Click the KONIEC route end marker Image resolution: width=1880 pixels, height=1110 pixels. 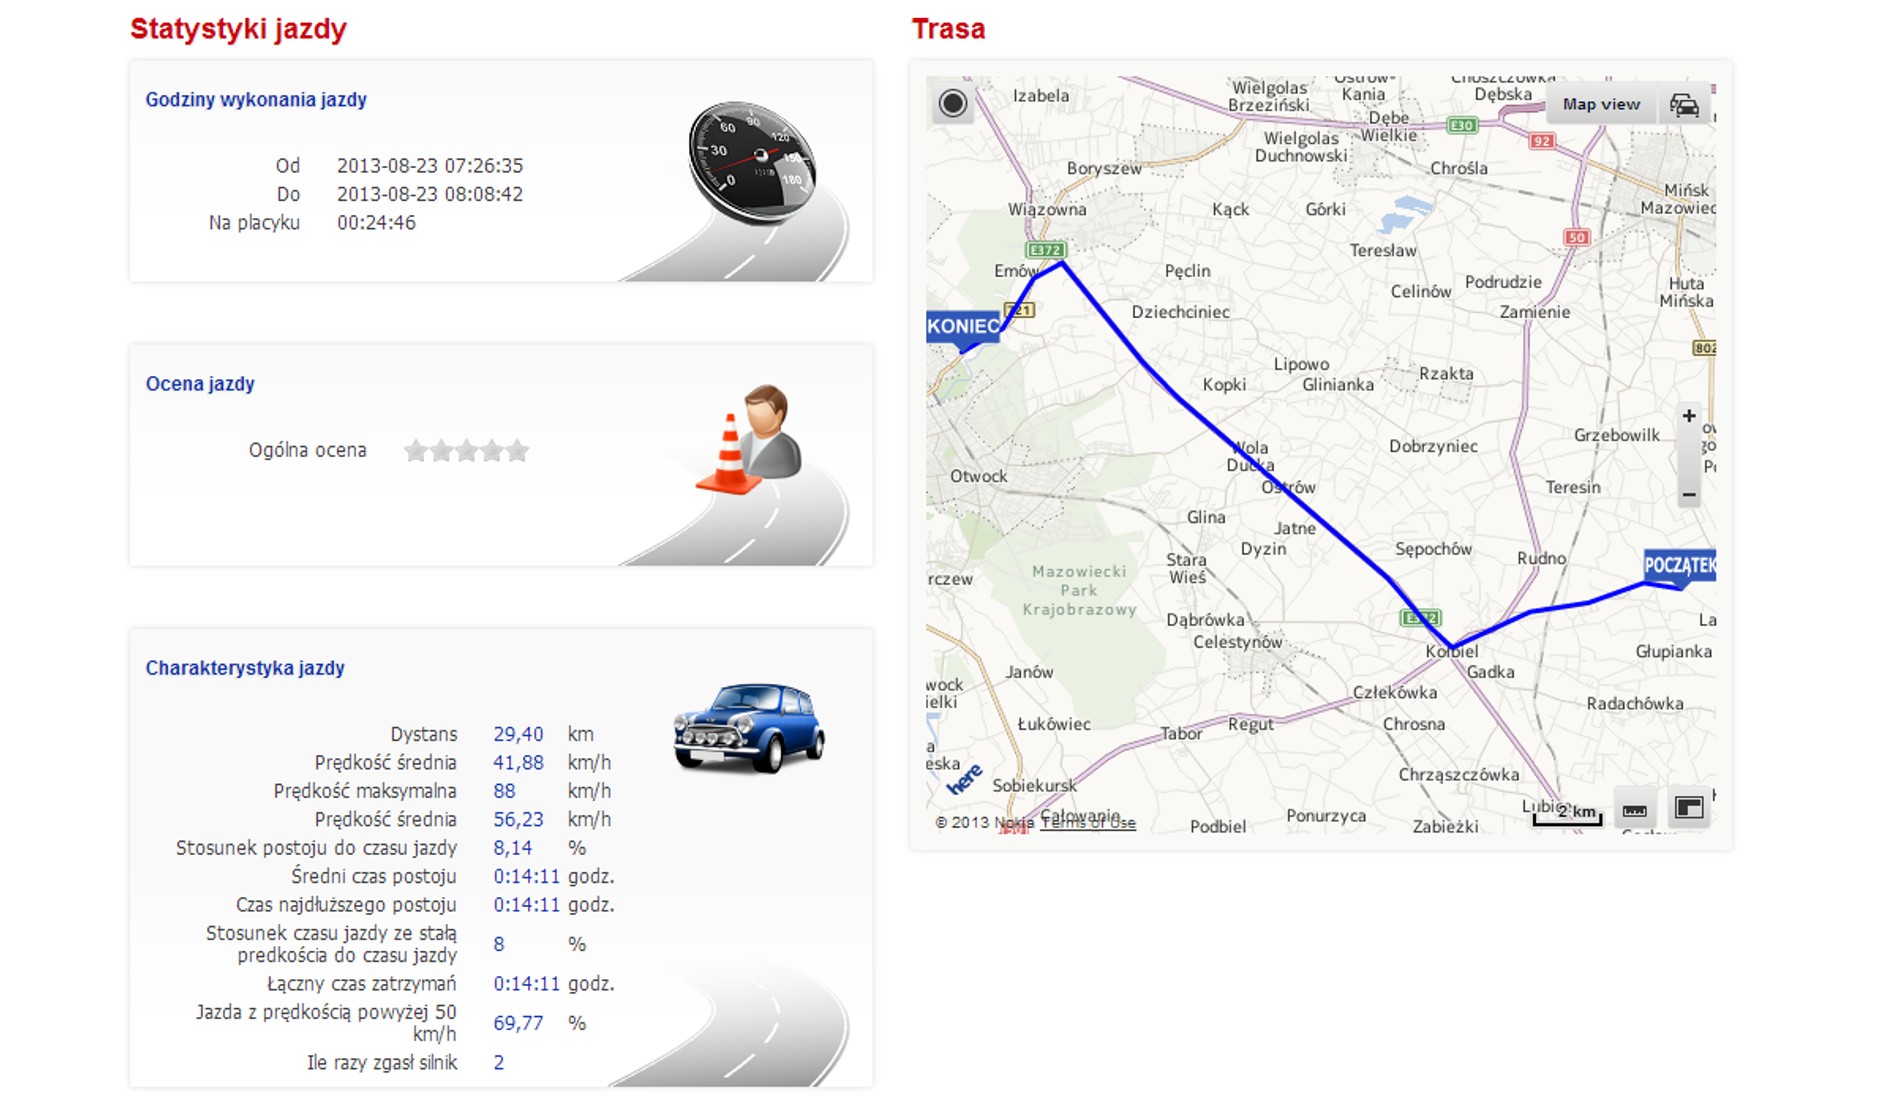[962, 329]
